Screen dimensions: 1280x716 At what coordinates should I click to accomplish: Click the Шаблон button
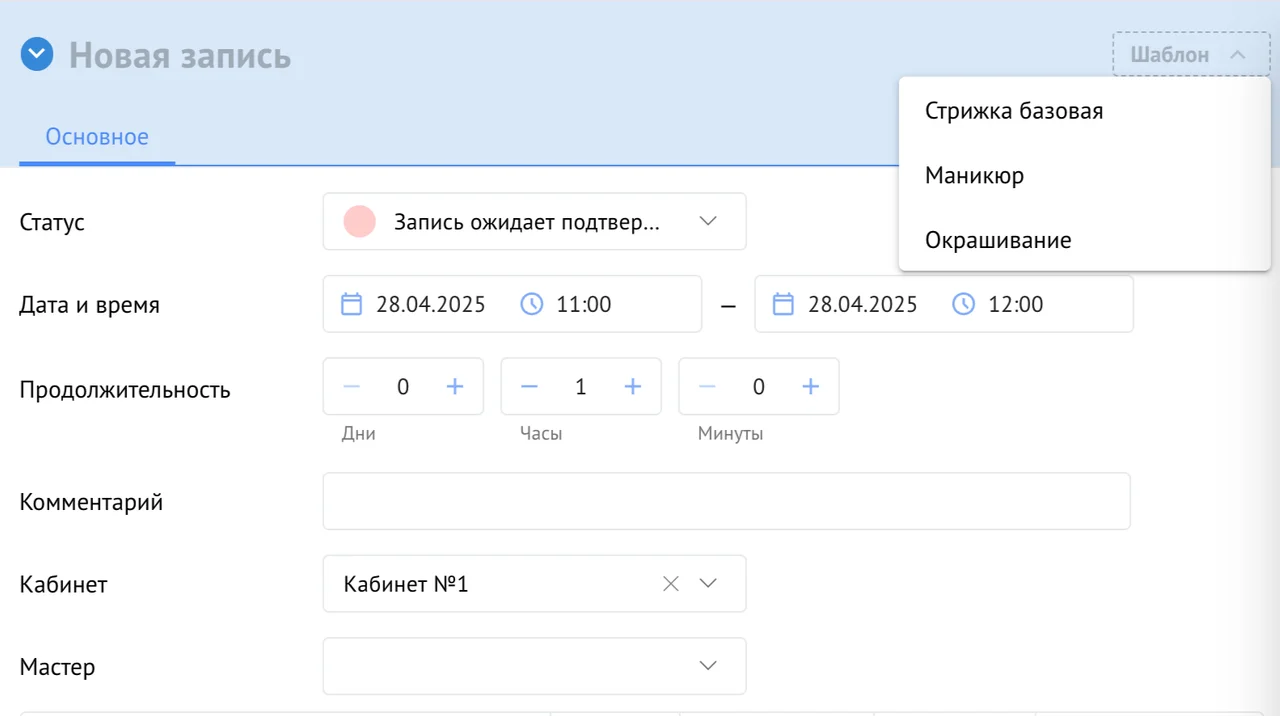pyautogui.click(x=1170, y=54)
